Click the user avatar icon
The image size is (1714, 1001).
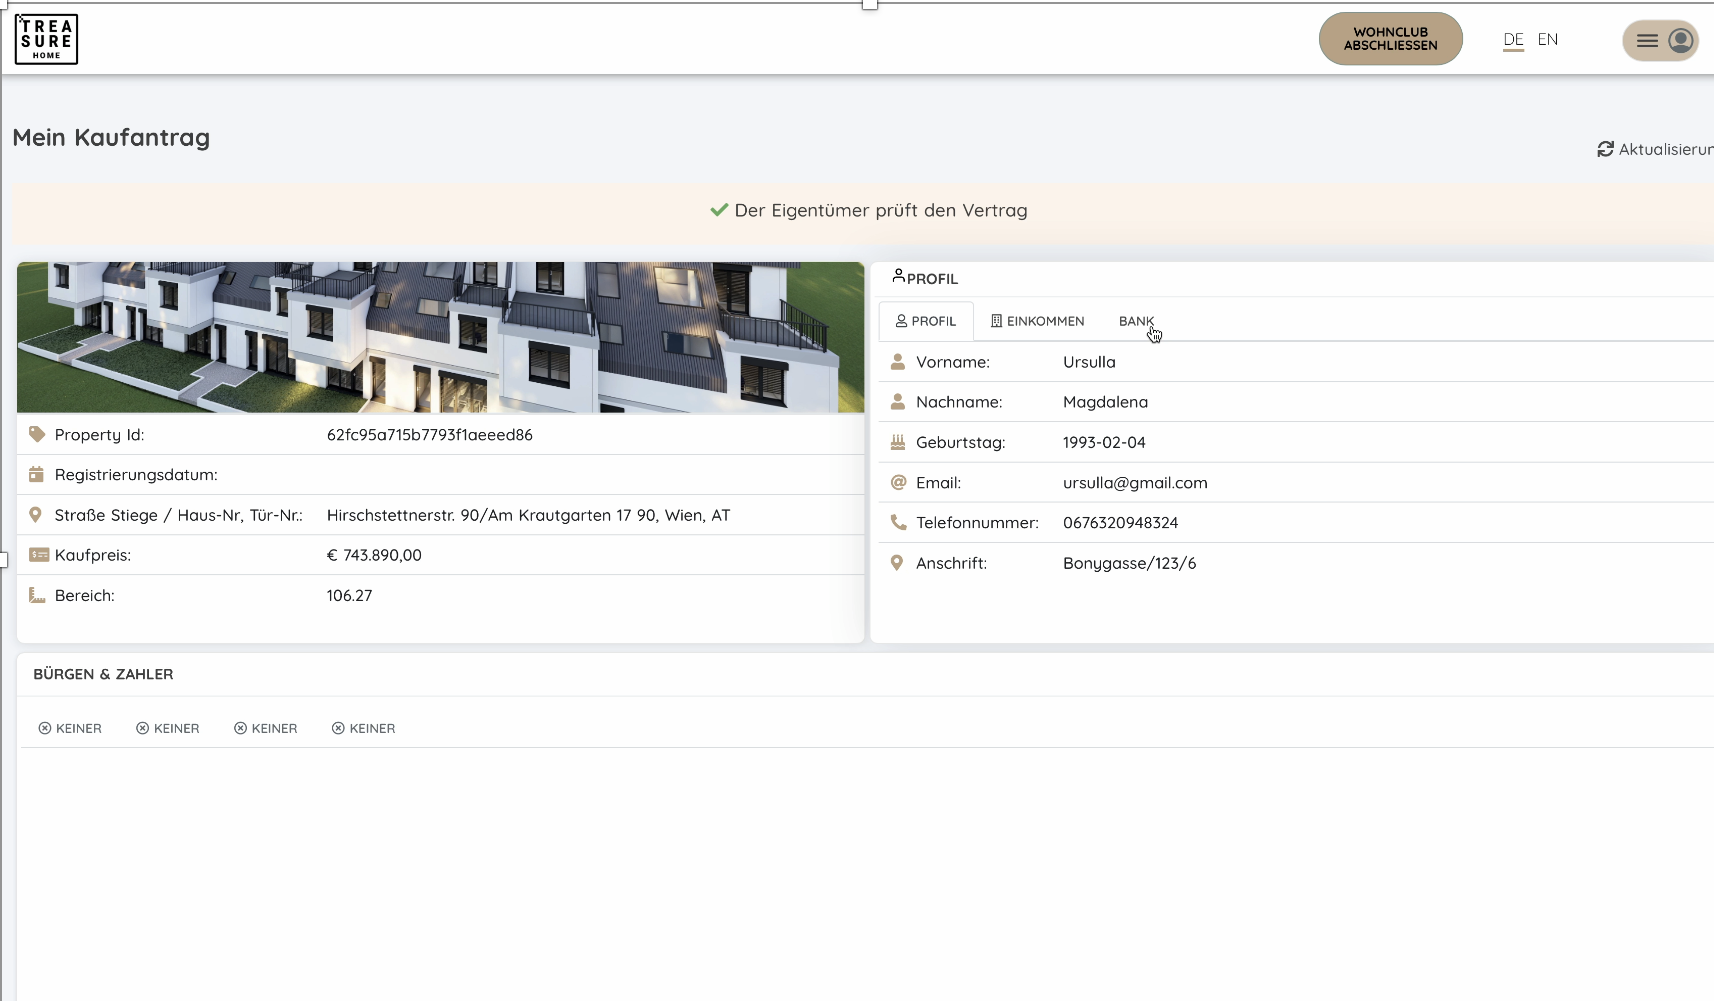coord(1681,40)
